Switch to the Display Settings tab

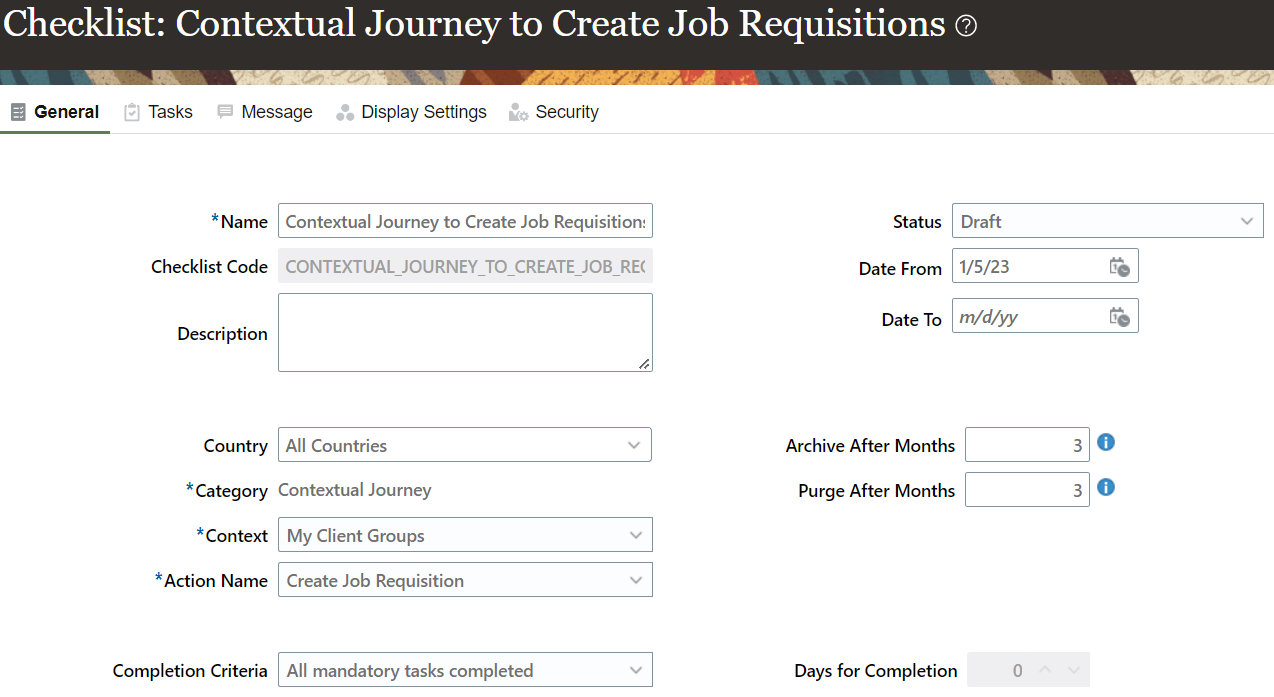pyautogui.click(x=423, y=112)
